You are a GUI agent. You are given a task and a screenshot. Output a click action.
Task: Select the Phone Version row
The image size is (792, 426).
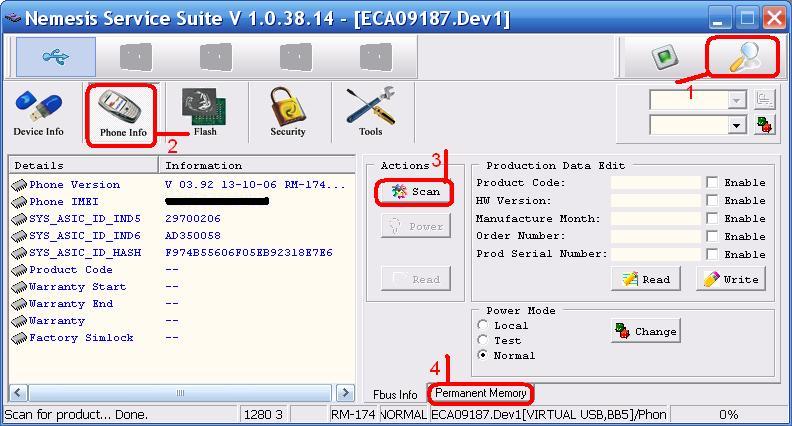click(182, 185)
